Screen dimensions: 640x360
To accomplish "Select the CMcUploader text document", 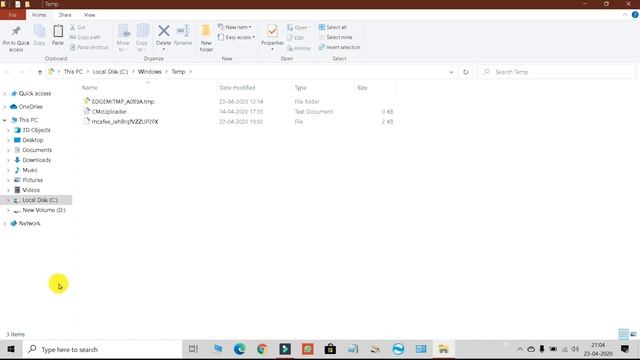I will coord(109,111).
